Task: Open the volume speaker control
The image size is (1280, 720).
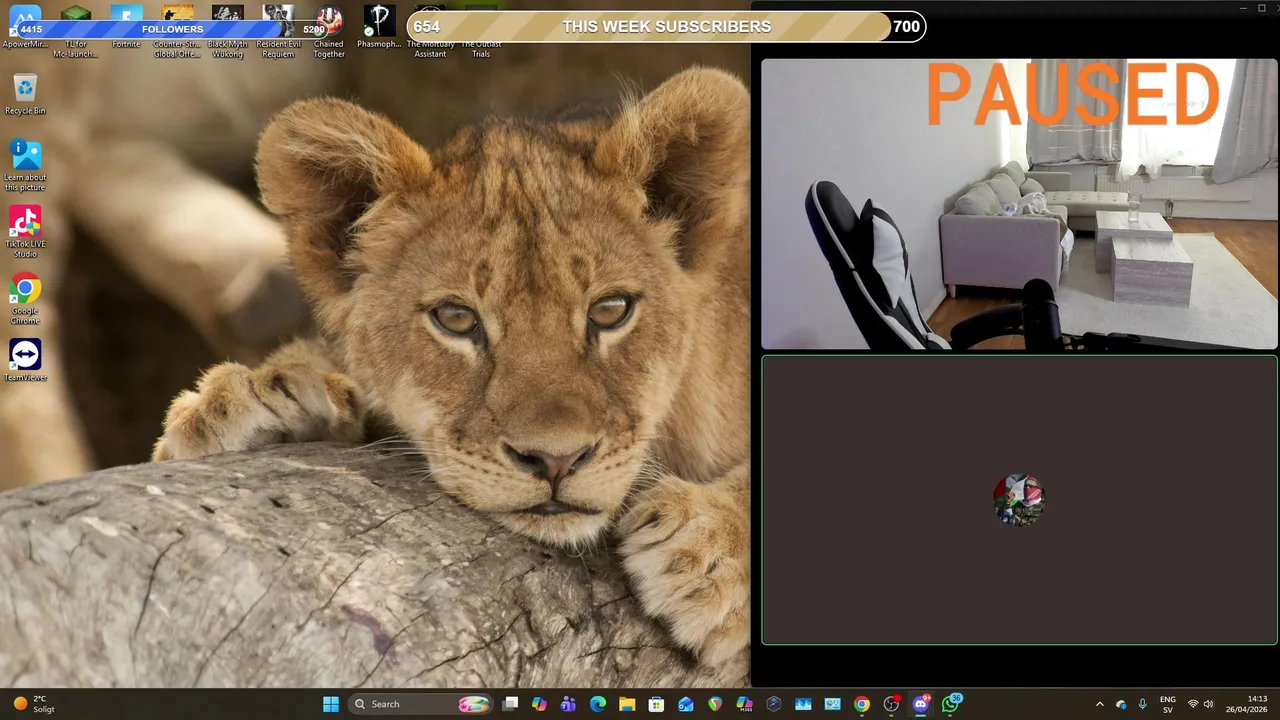Action: 1208,704
